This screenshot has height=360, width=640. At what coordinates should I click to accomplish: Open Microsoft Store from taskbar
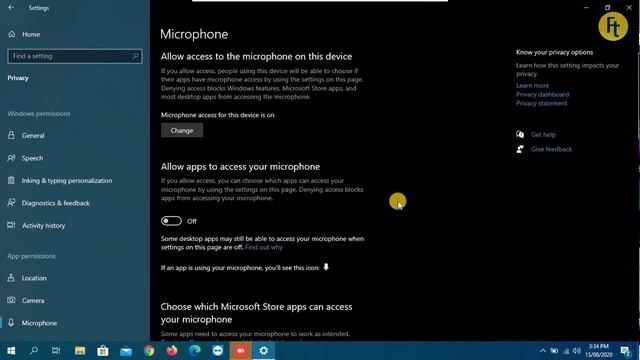click(102, 351)
